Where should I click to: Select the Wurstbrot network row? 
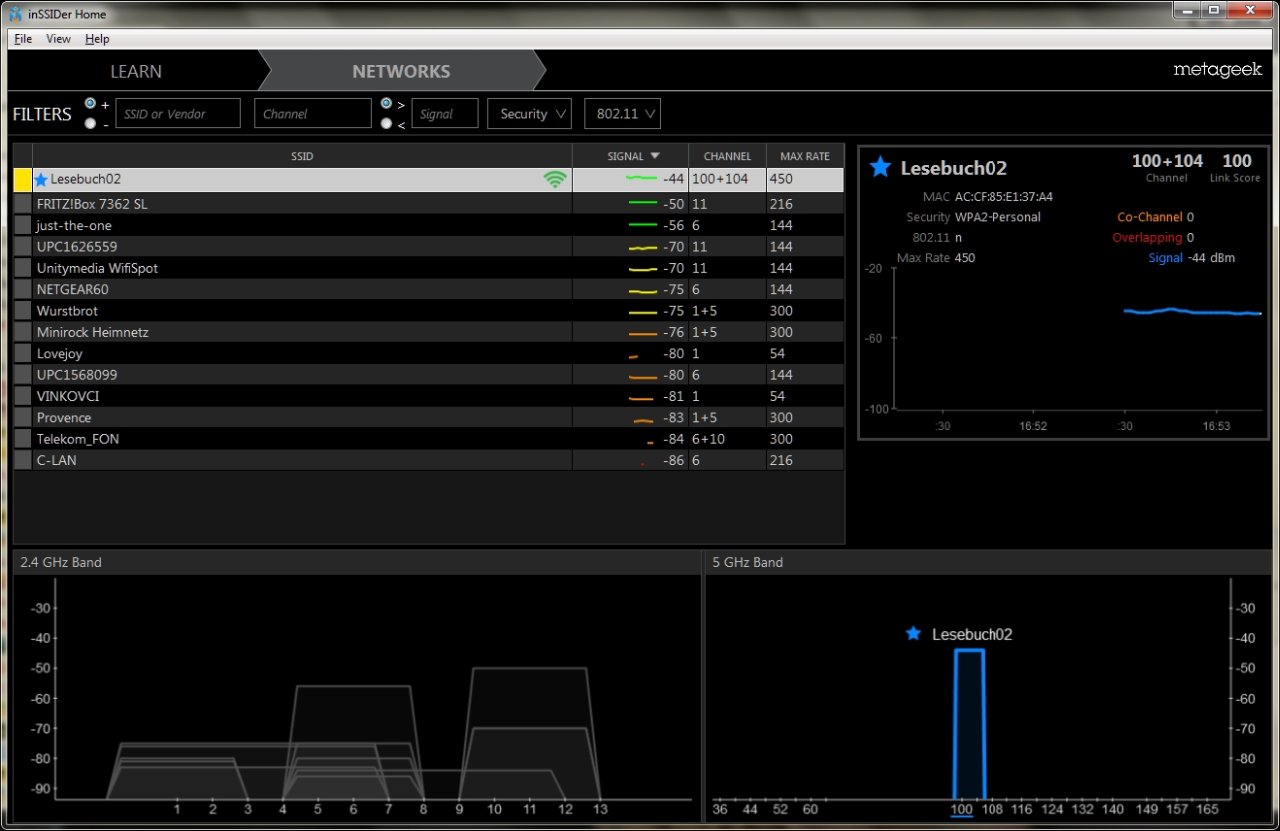pyautogui.click(x=428, y=311)
